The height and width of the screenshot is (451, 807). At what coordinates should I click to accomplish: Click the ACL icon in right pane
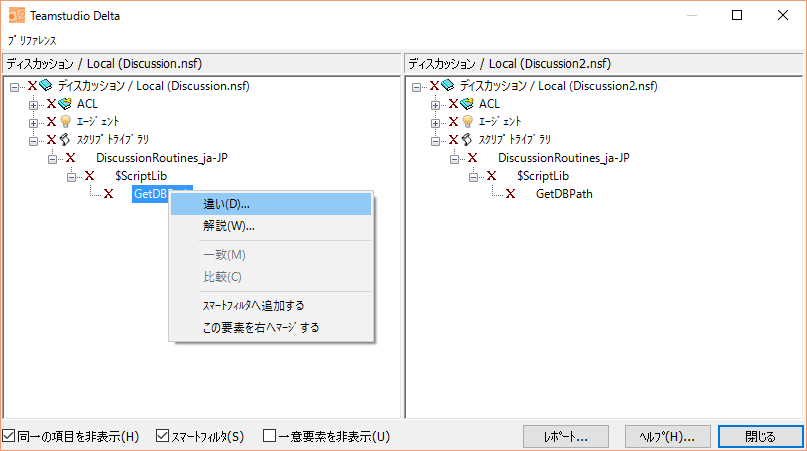467,104
